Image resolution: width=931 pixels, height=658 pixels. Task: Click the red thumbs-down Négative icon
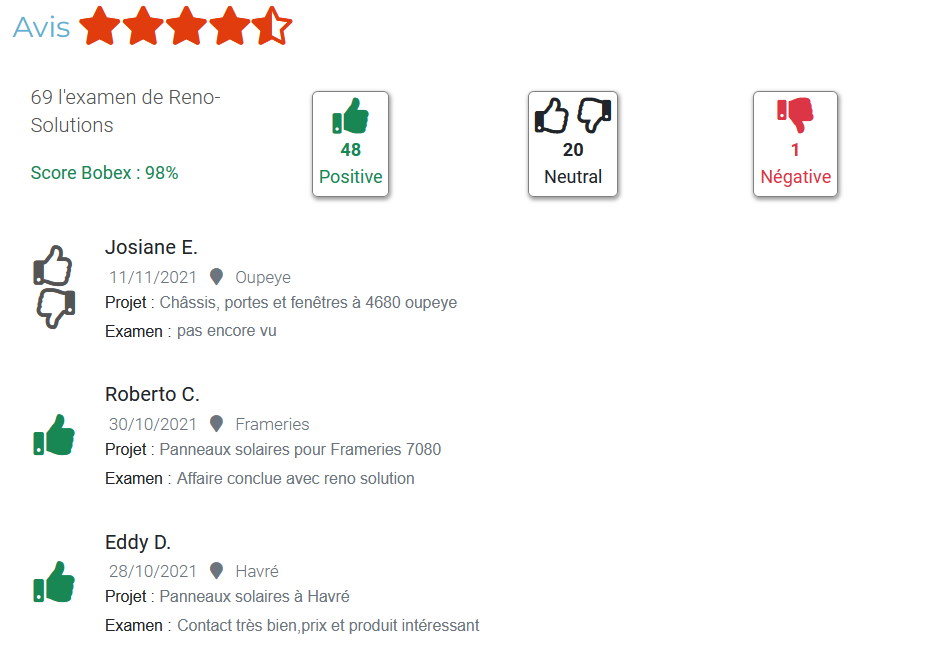795,116
